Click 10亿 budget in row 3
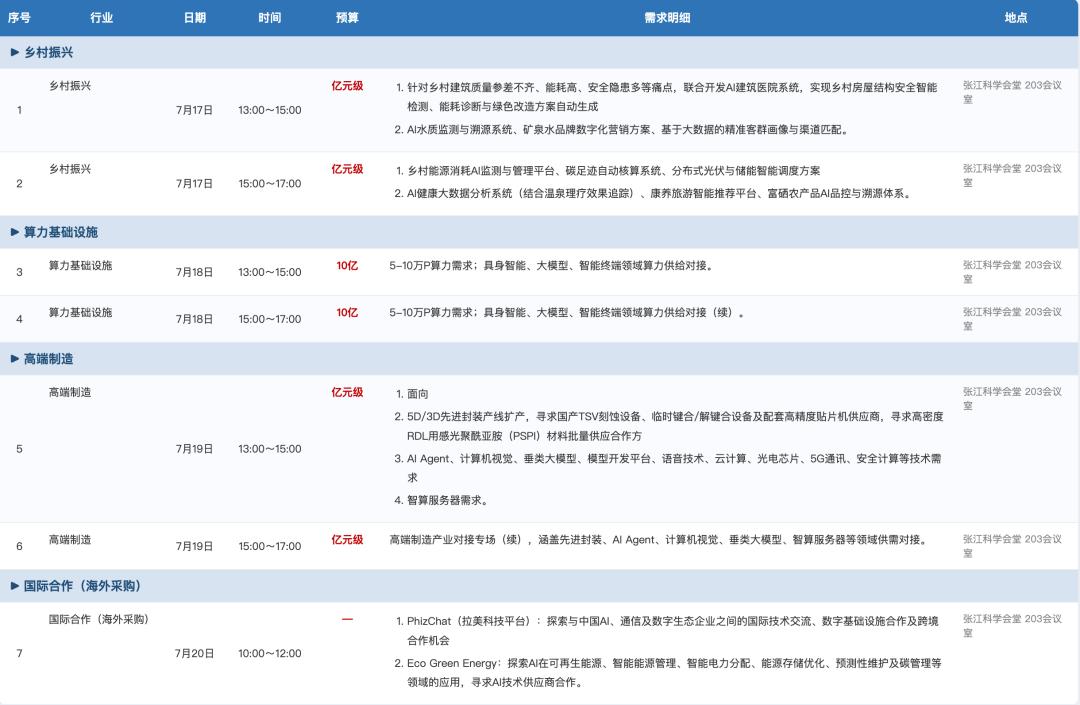Viewport: 1080px width, 705px height. tap(347, 266)
